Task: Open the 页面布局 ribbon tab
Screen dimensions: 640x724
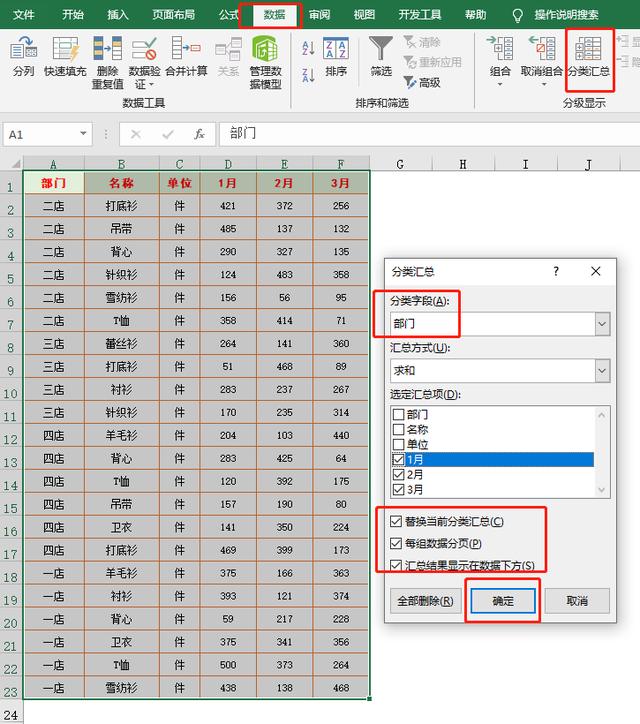Action: pyautogui.click(x=174, y=15)
